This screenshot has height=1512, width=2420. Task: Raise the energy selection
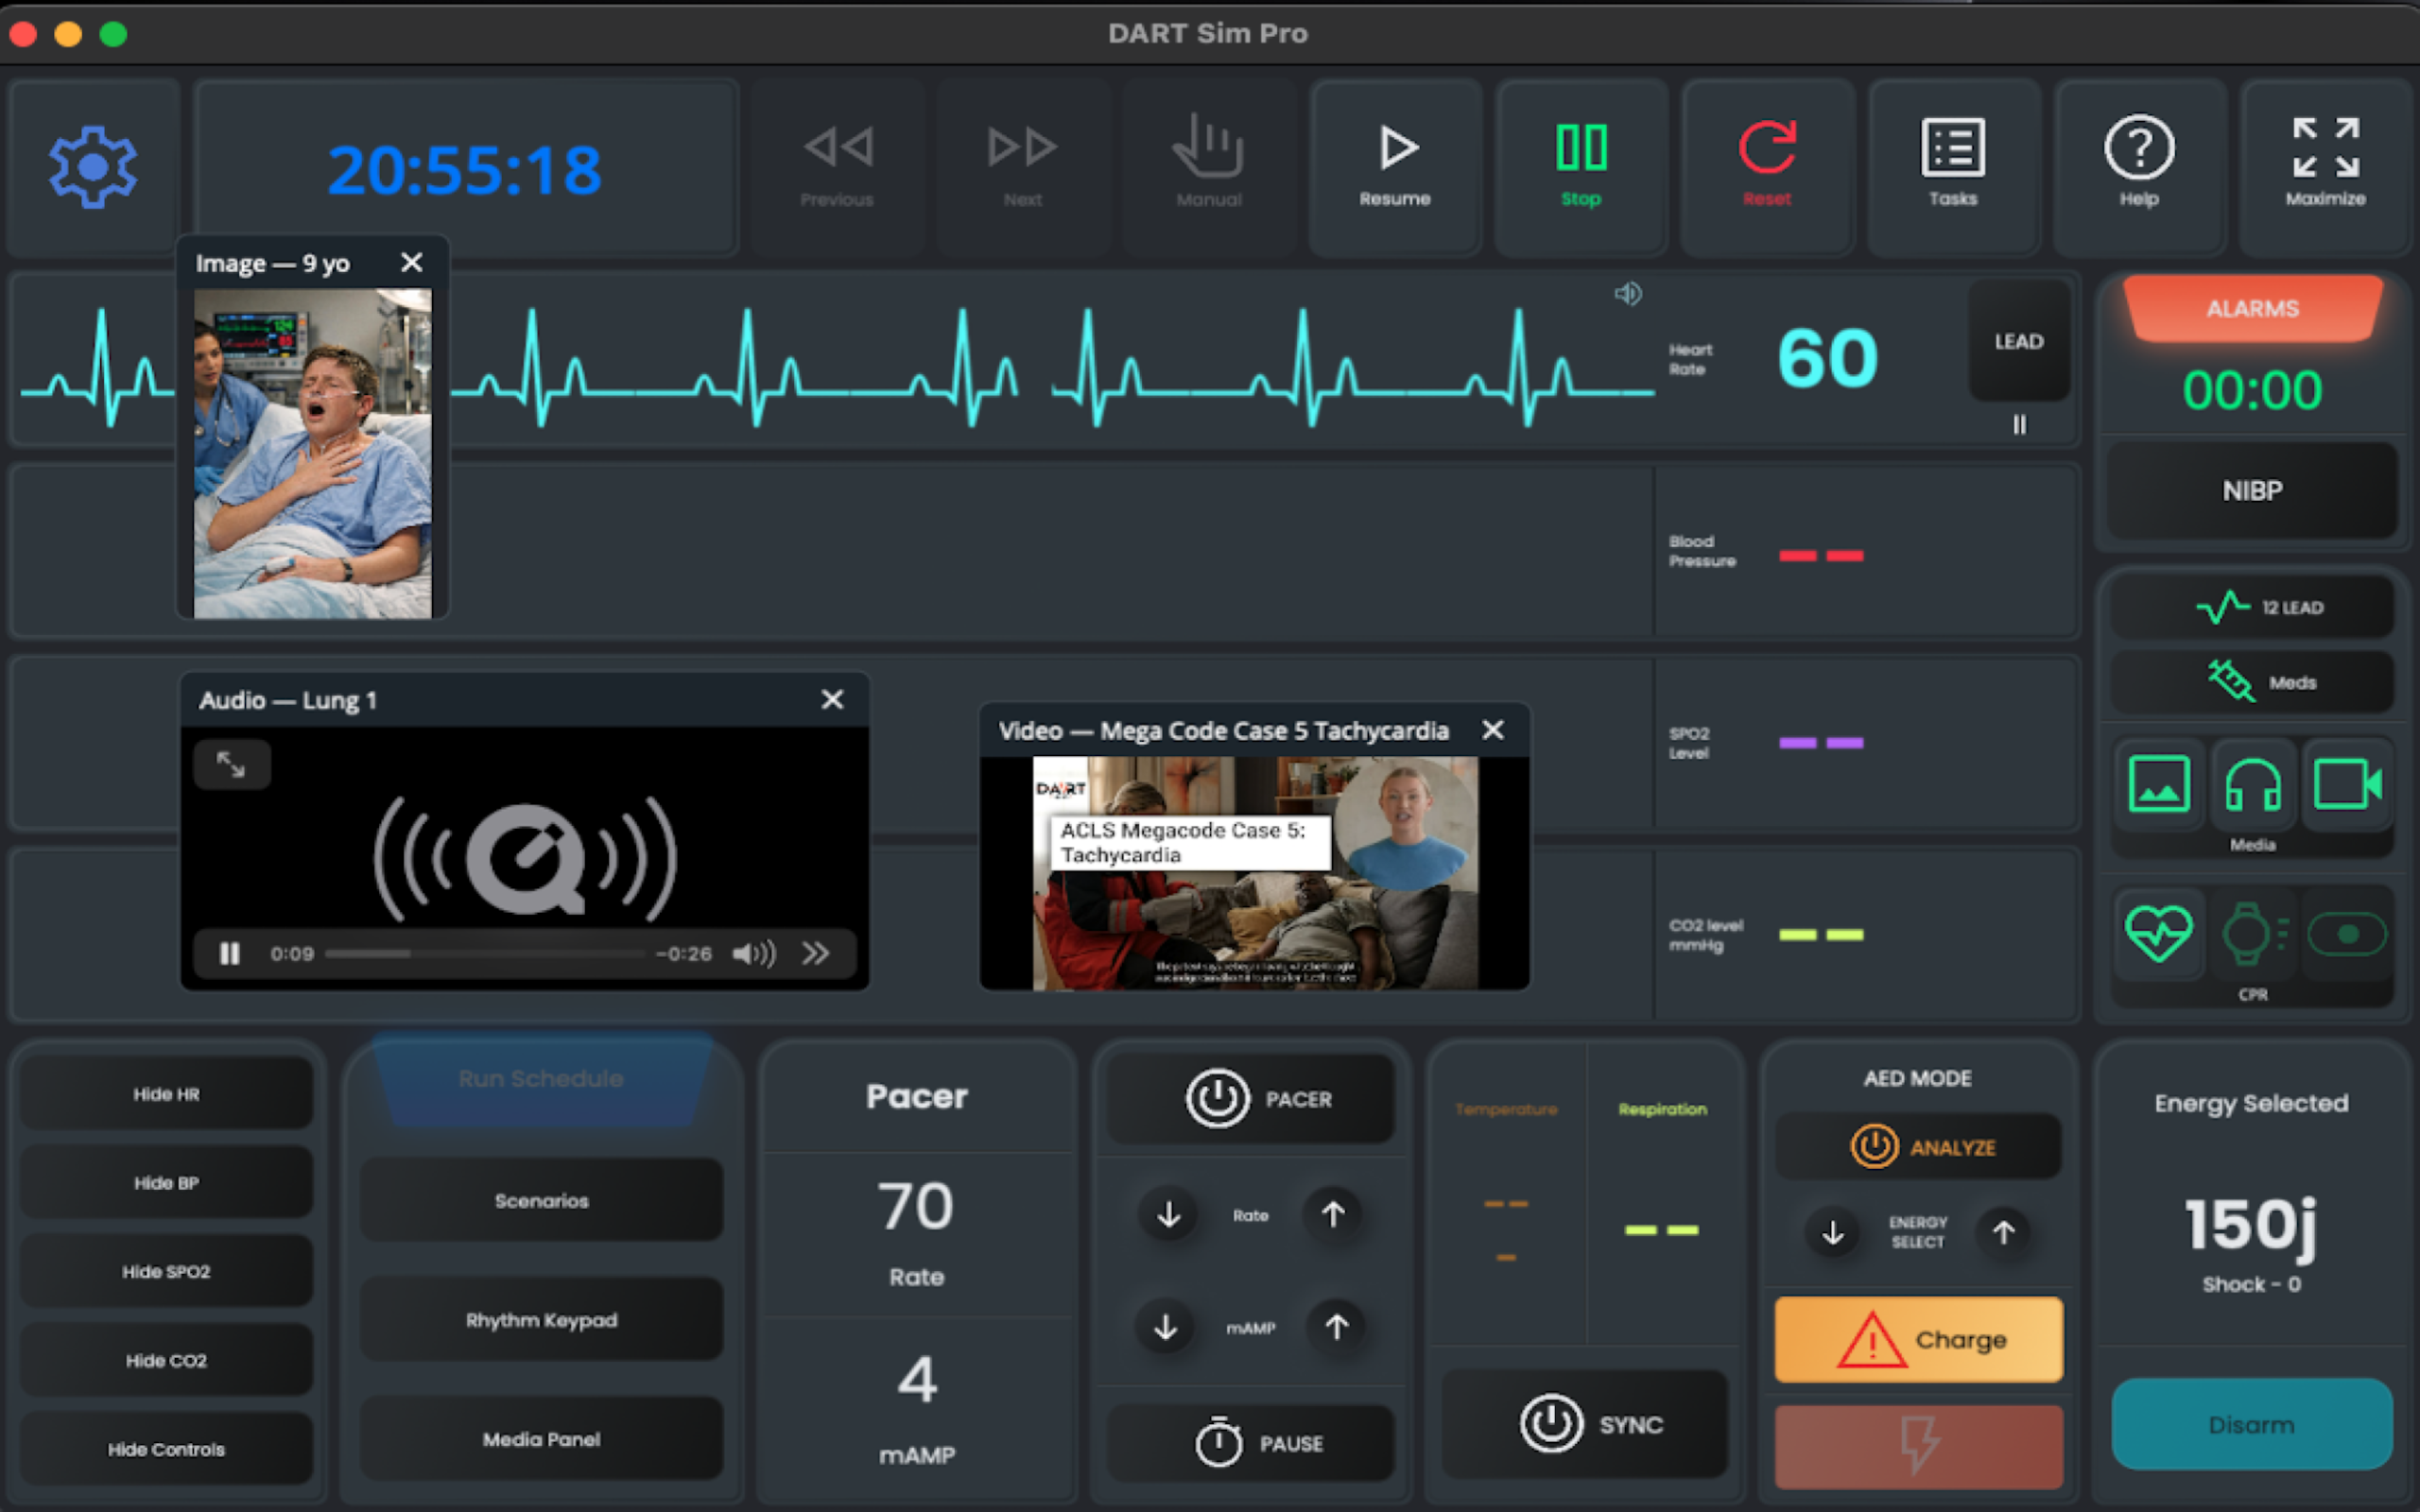[x=2004, y=1233]
